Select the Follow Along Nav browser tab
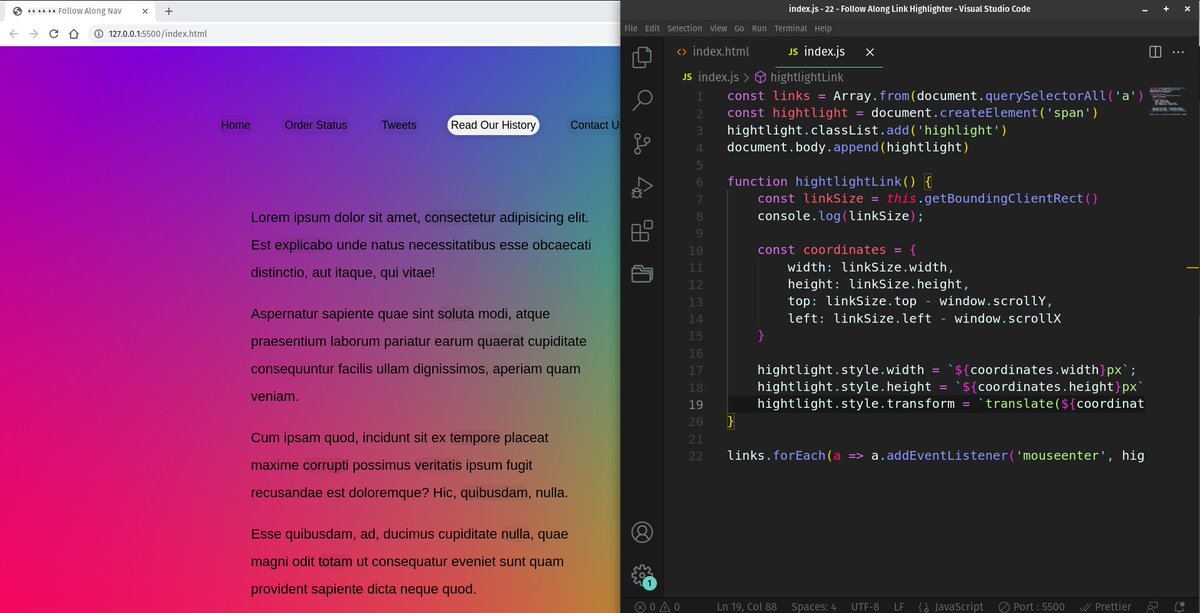 (x=78, y=11)
